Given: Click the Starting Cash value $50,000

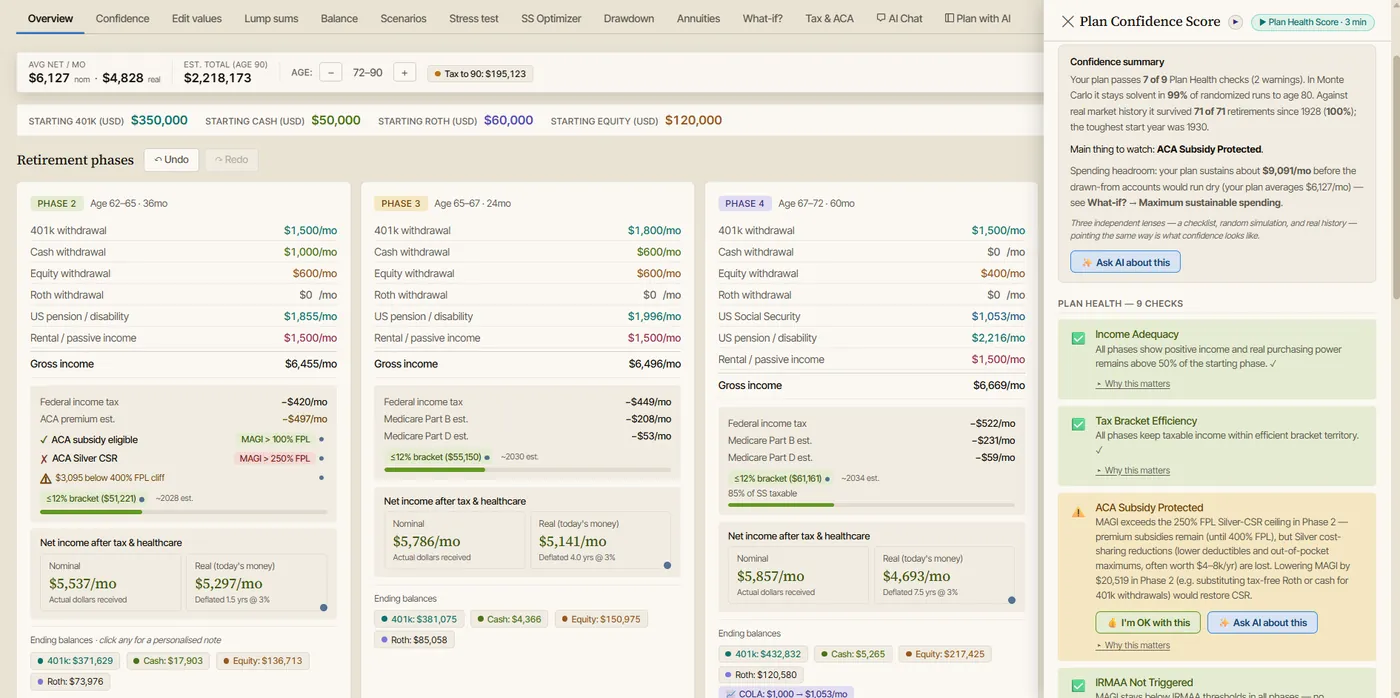Looking at the screenshot, I should [335, 120].
